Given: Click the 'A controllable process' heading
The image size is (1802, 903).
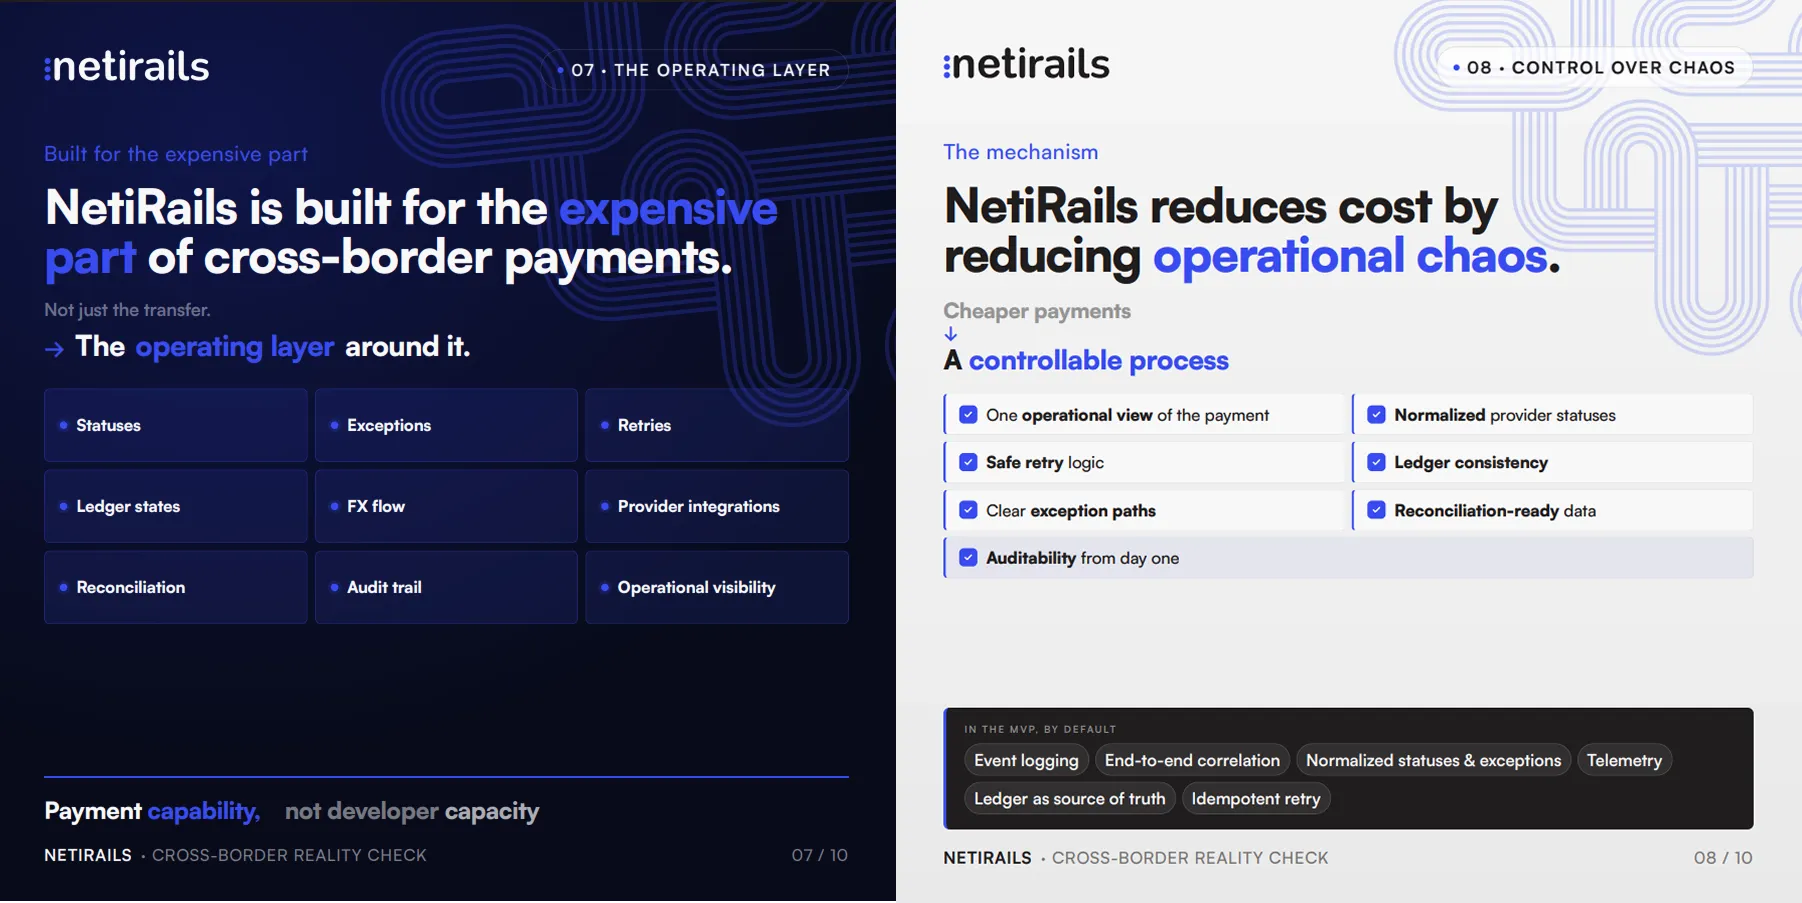Looking at the screenshot, I should pos(1086,360).
